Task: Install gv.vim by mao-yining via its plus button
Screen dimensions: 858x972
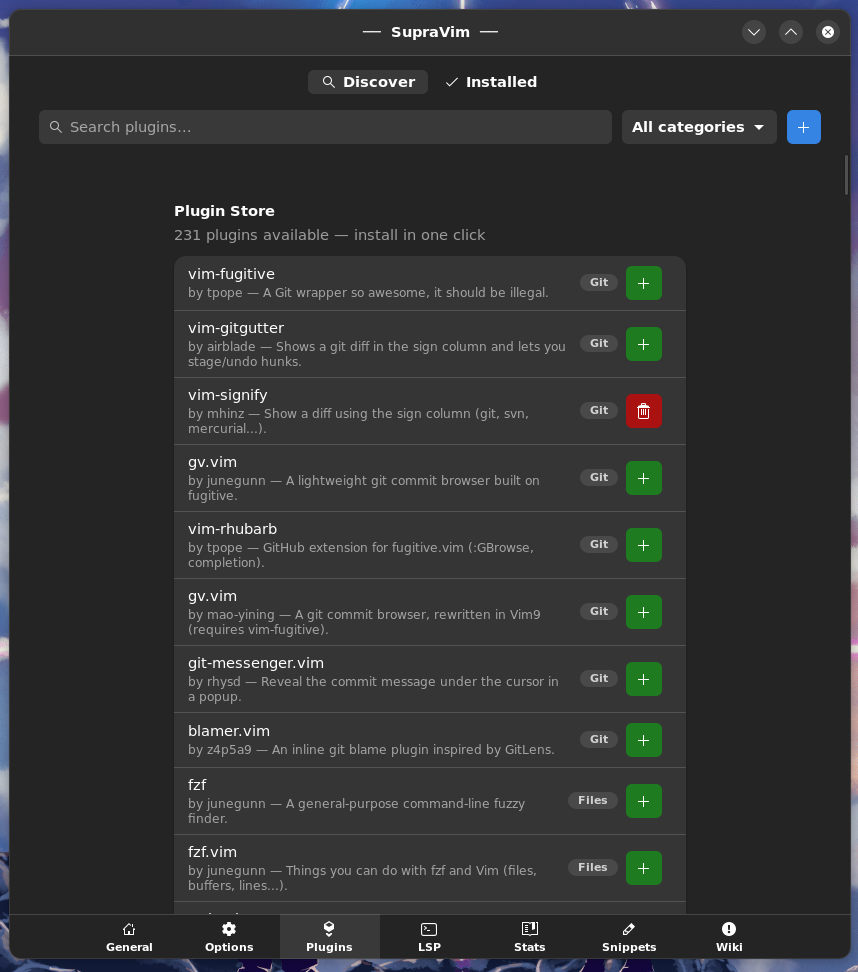Action: [x=644, y=612]
